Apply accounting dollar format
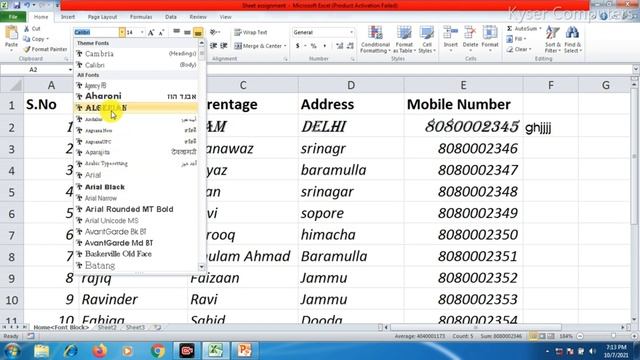Image resolution: width=640 pixels, height=360 pixels. pyautogui.click(x=298, y=46)
